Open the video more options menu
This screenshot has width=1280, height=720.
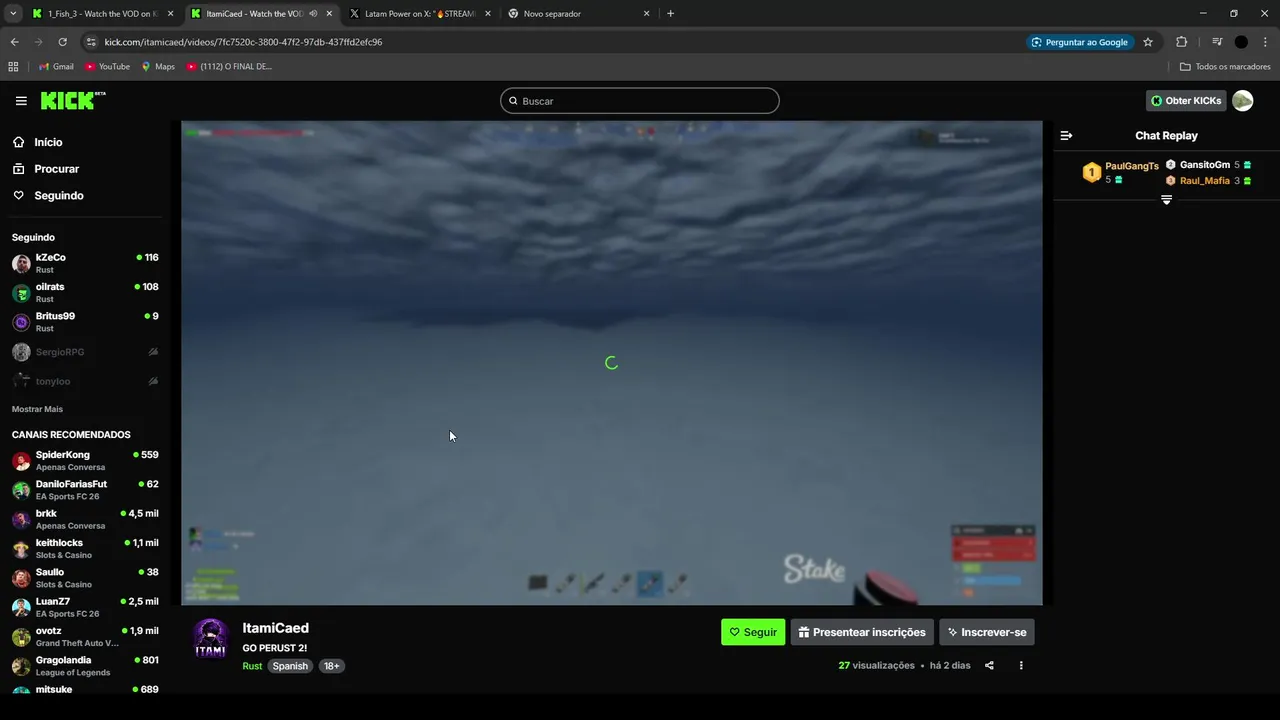[x=1021, y=666]
